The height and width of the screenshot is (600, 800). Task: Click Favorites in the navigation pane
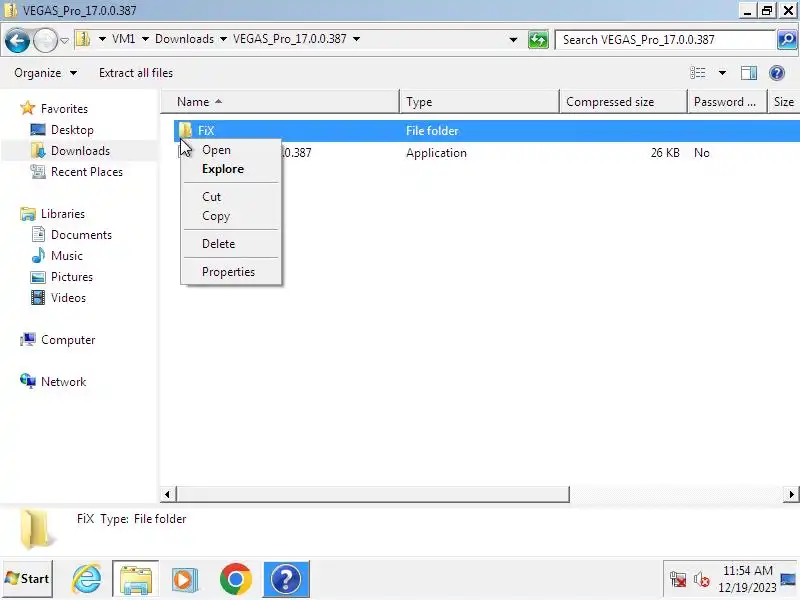(64, 109)
